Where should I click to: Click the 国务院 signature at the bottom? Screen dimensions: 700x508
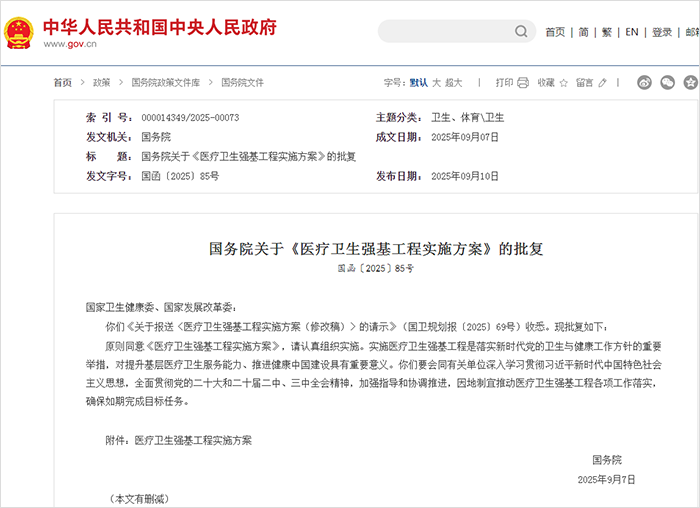point(607,460)
